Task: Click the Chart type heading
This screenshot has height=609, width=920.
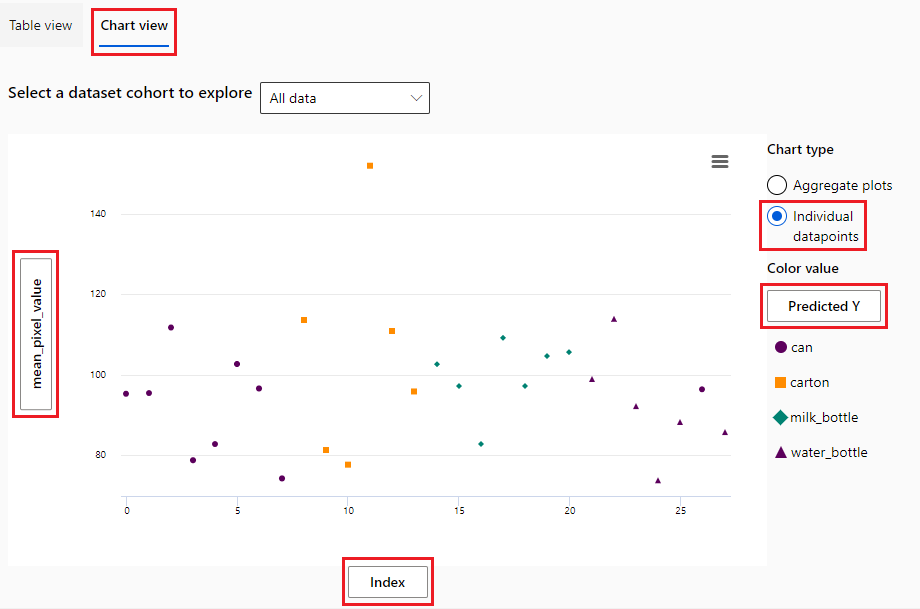Action: click(x=800, y=150)
